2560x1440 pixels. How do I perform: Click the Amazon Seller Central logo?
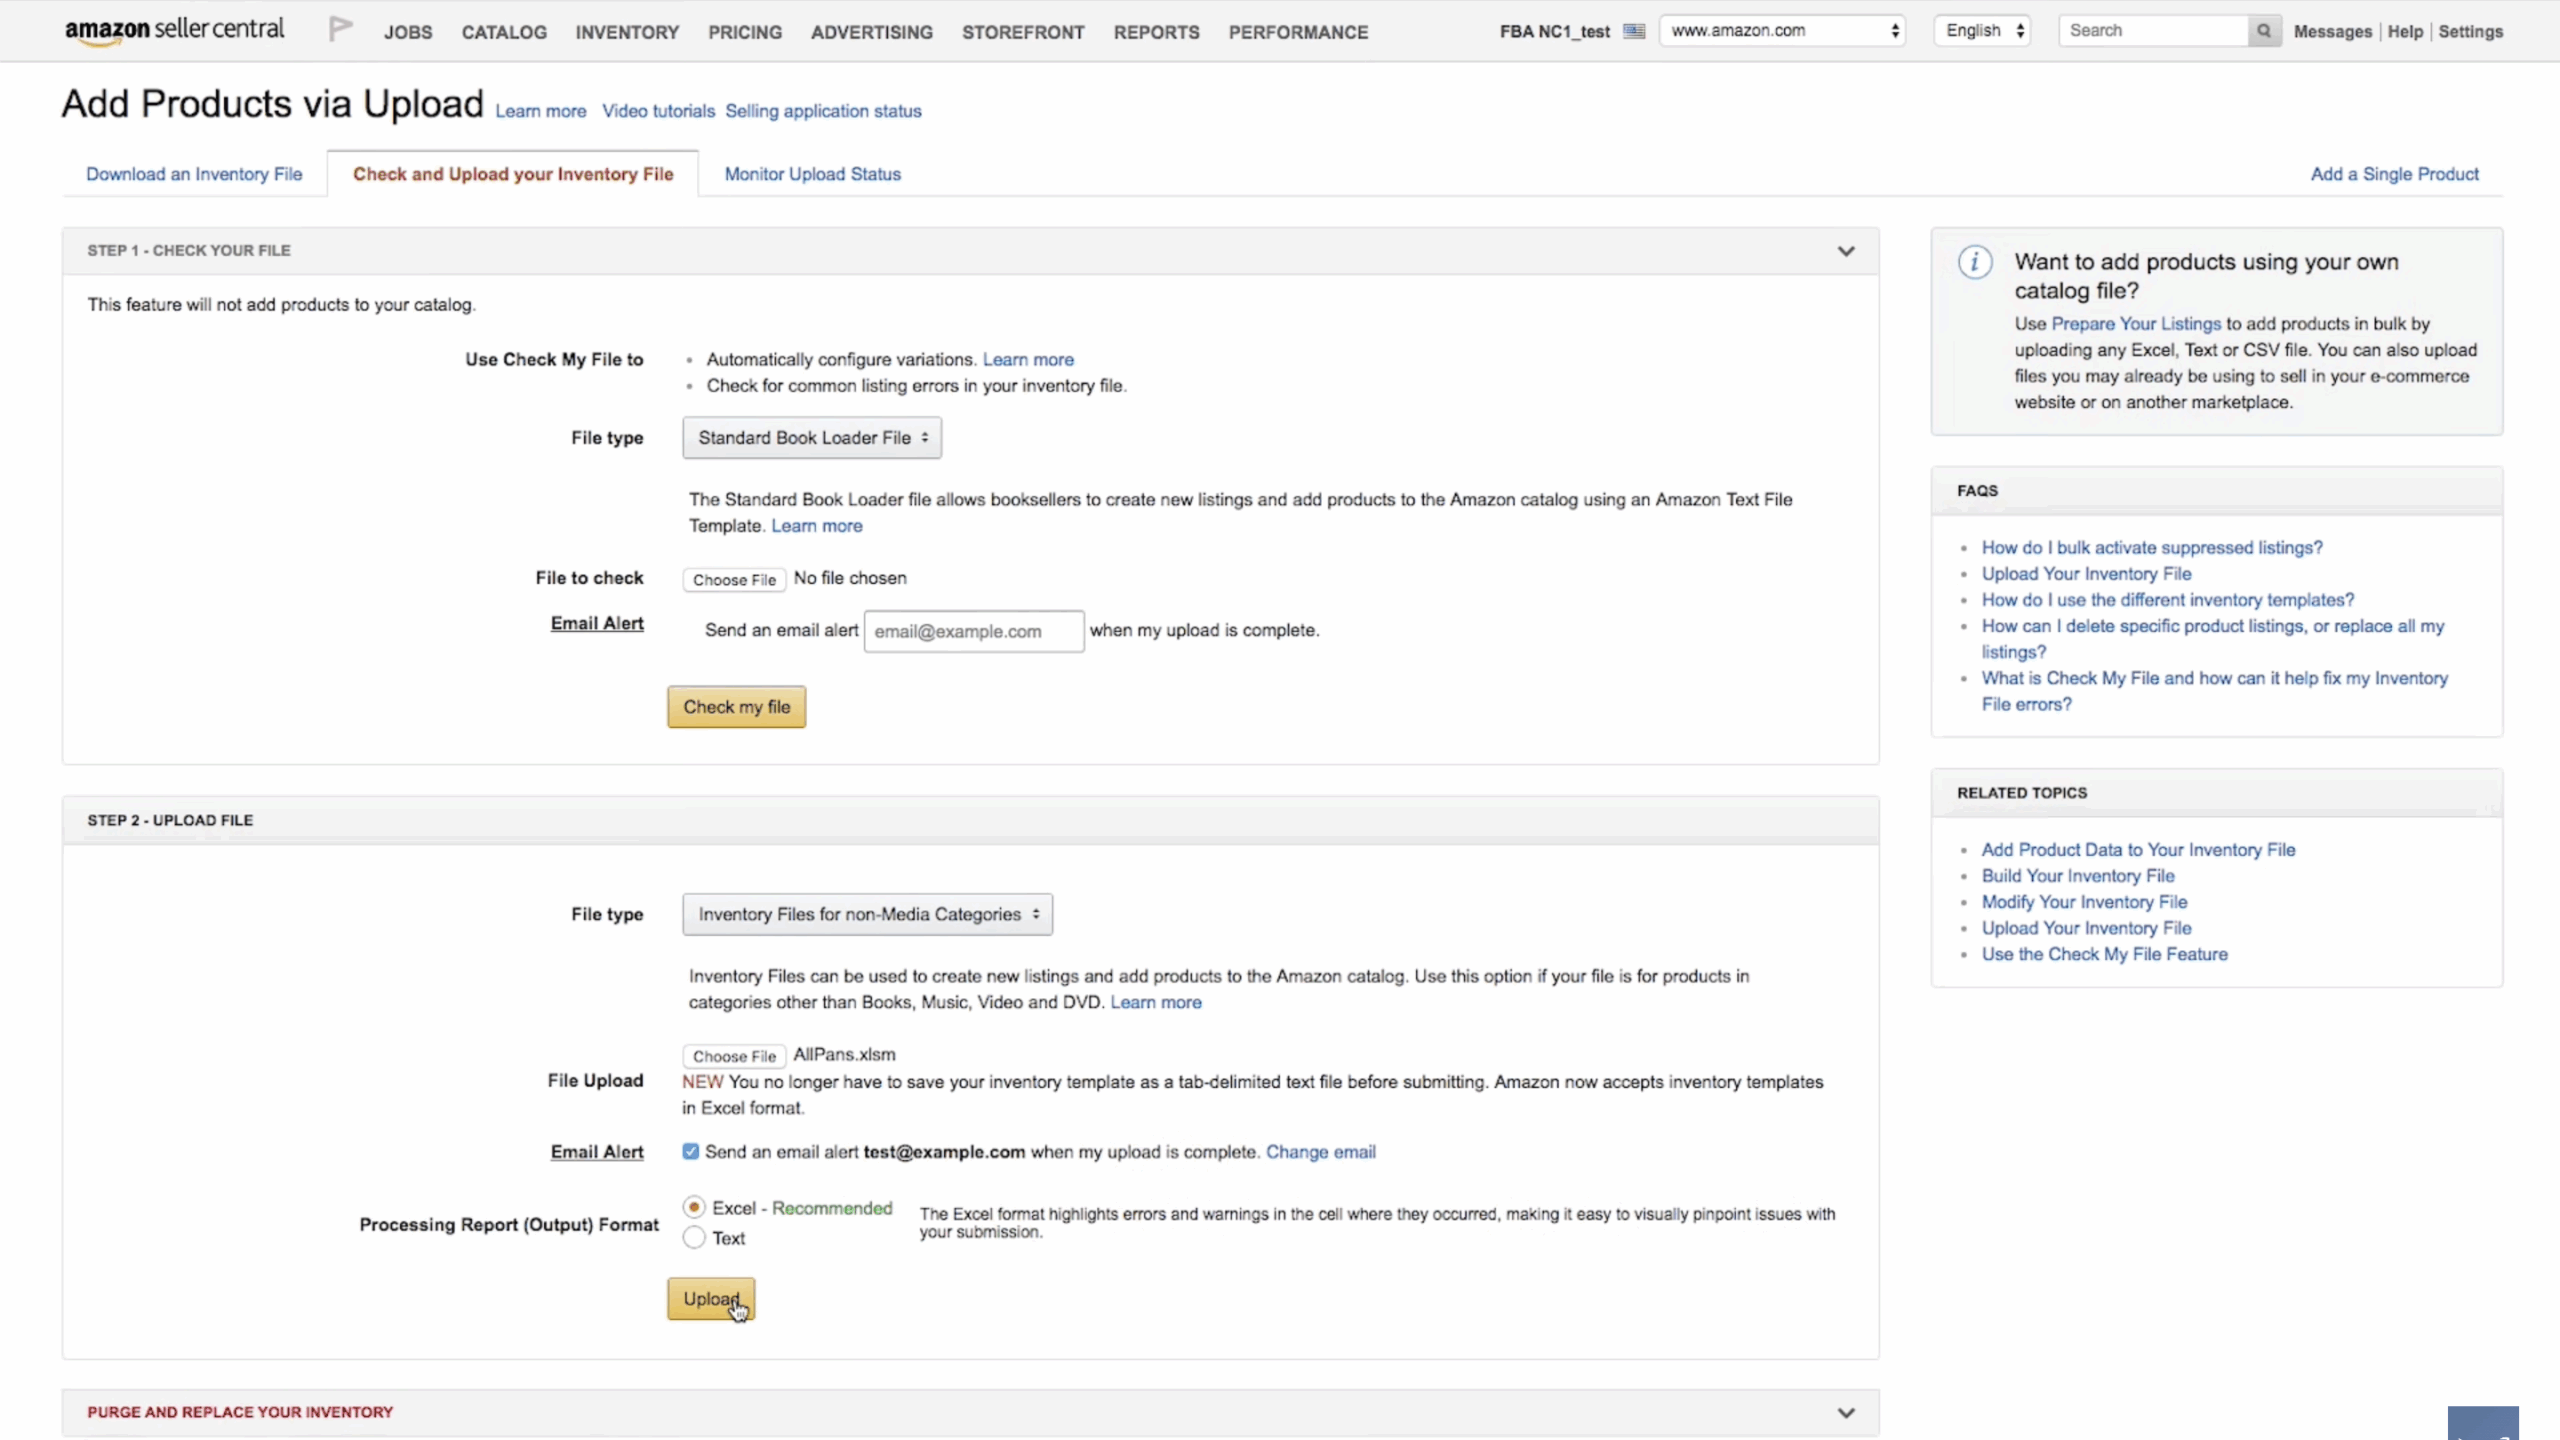pos(174,30)
